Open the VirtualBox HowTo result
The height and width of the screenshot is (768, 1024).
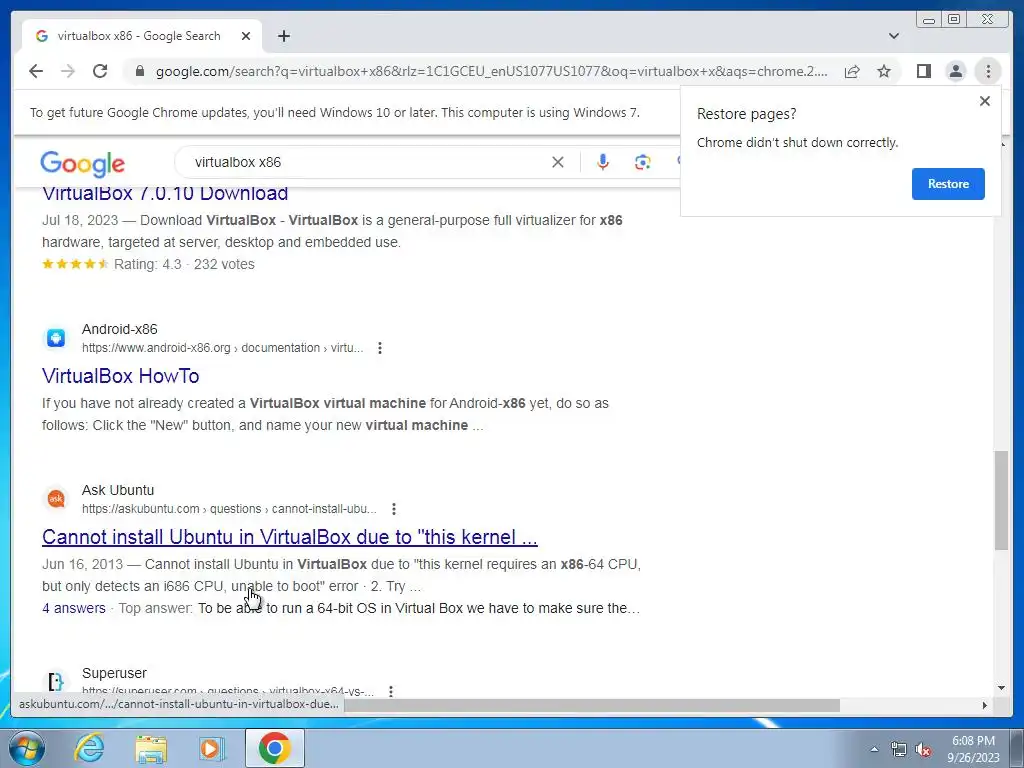click(x=121, y=376)
